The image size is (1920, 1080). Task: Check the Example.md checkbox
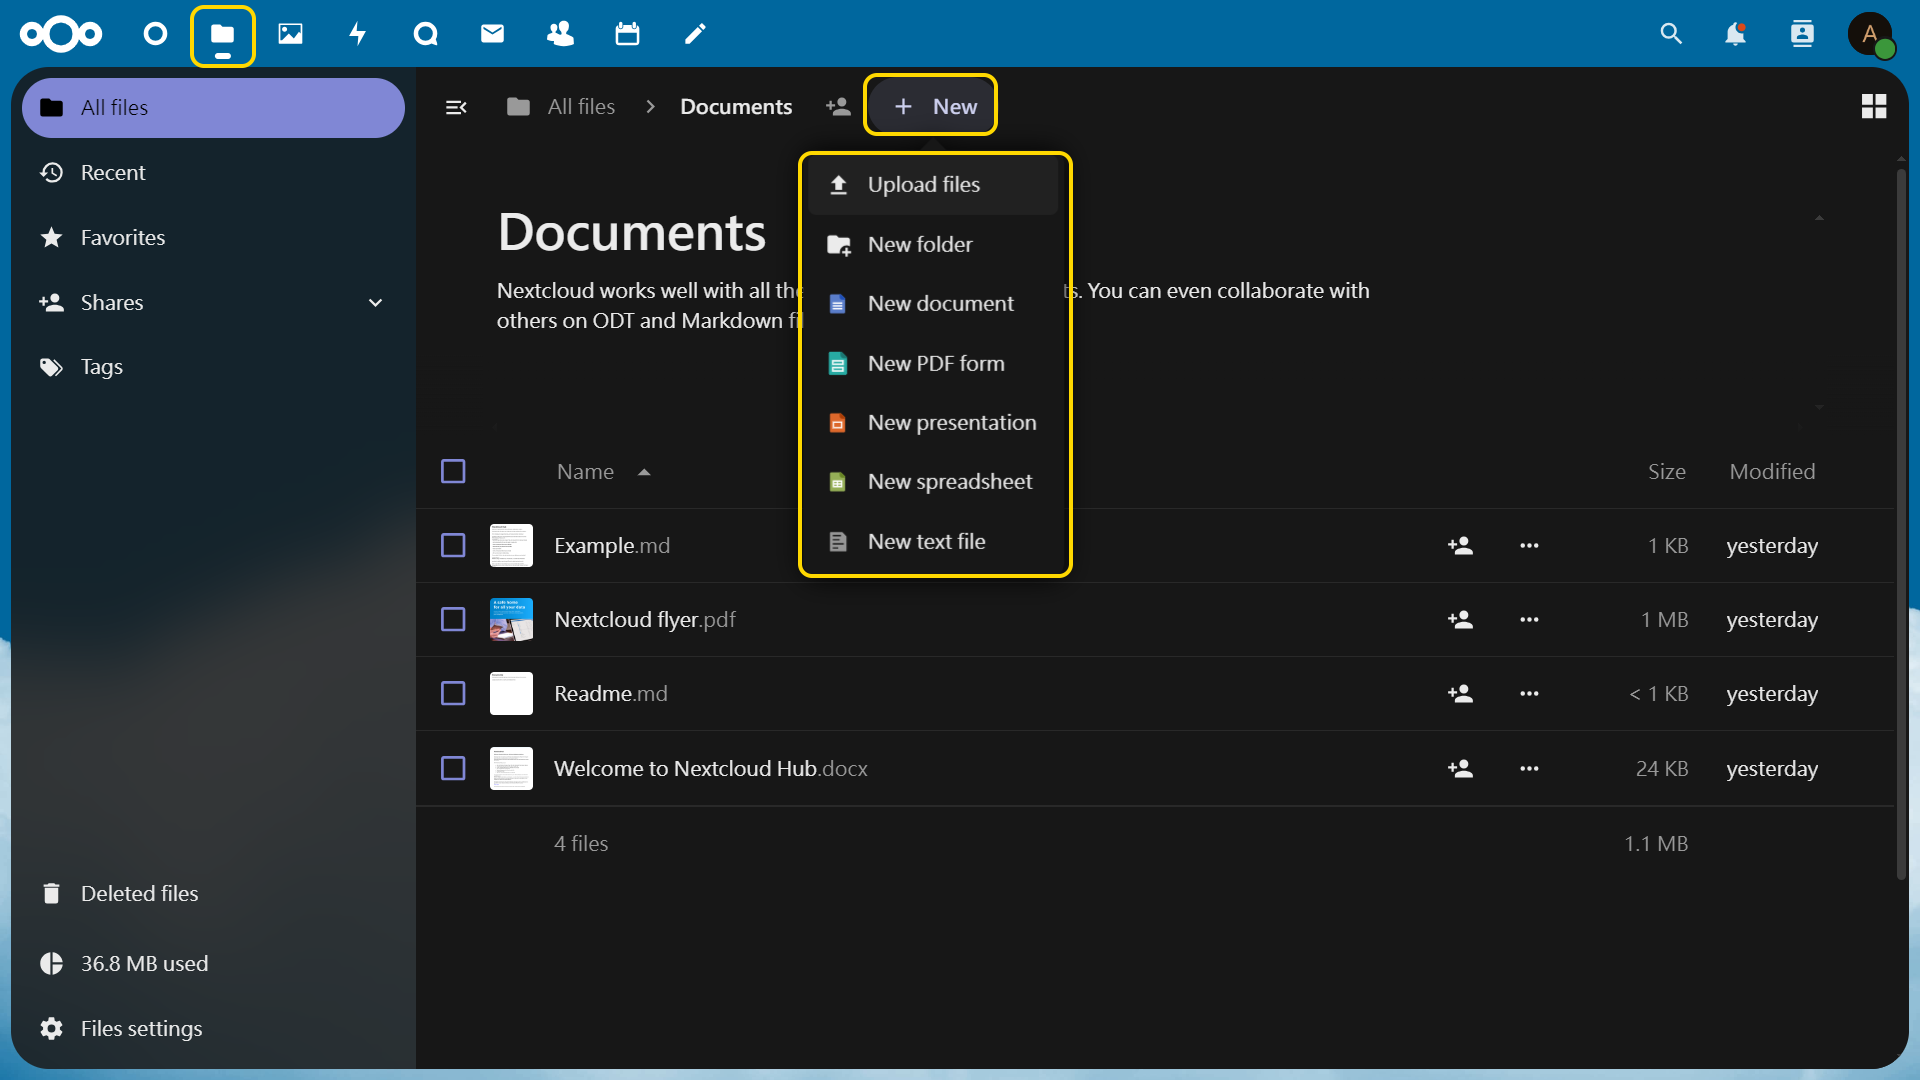tap(453, 546)
